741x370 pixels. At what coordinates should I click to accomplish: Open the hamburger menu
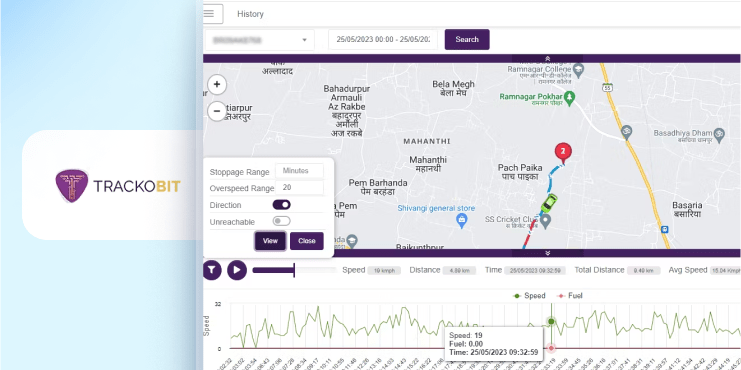[209, 14]
